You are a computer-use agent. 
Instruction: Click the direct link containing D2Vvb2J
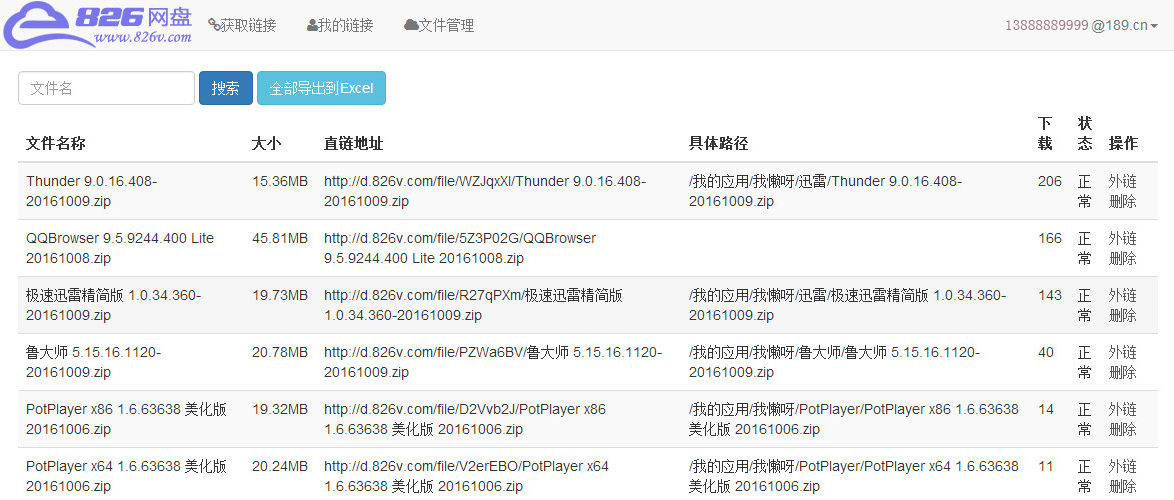click(465, 419)
